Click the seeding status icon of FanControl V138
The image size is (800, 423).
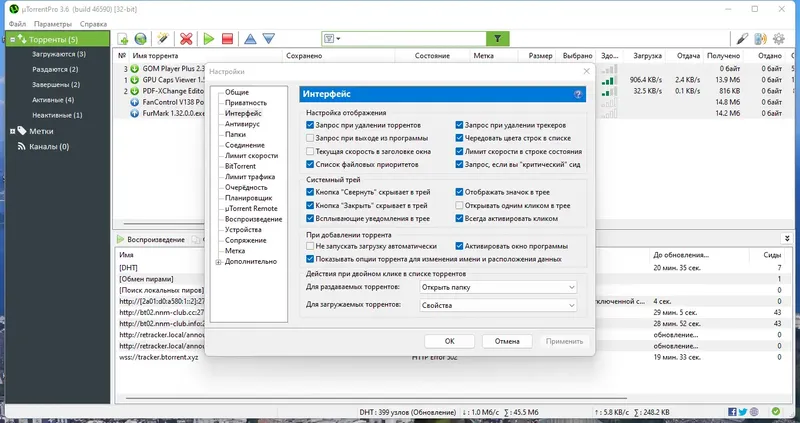point(135,102)
